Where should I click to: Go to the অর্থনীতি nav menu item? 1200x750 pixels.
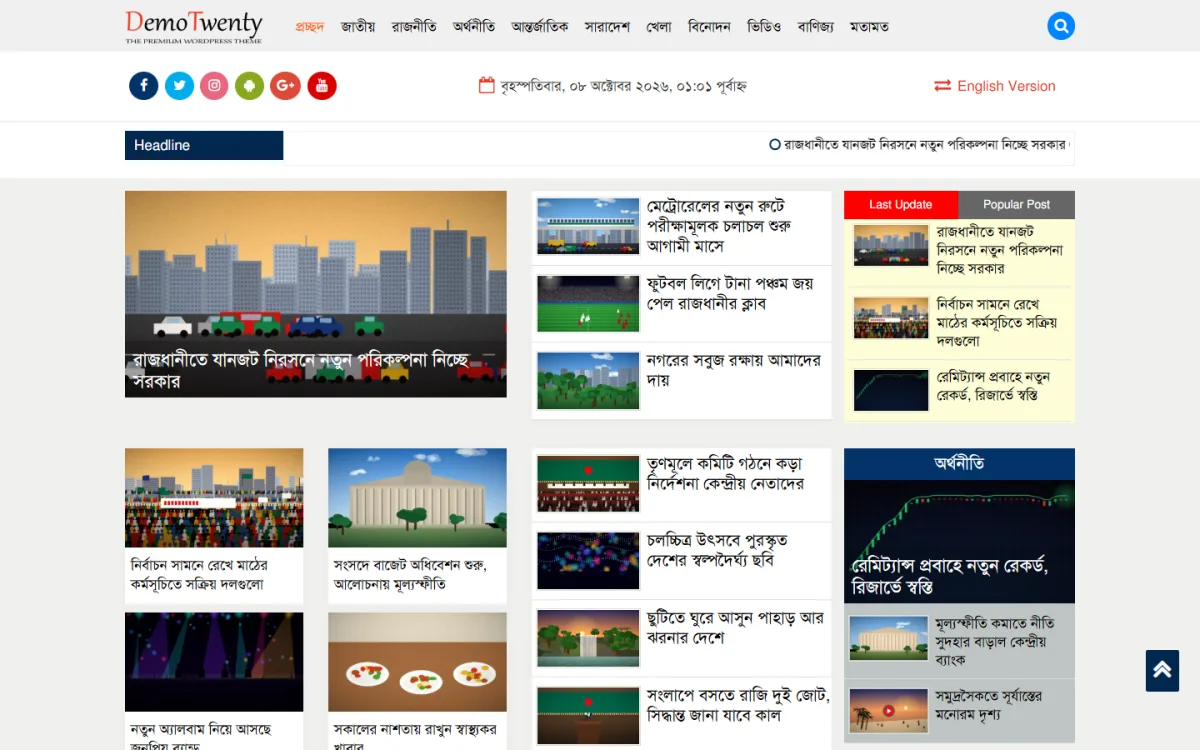[474, 27]
